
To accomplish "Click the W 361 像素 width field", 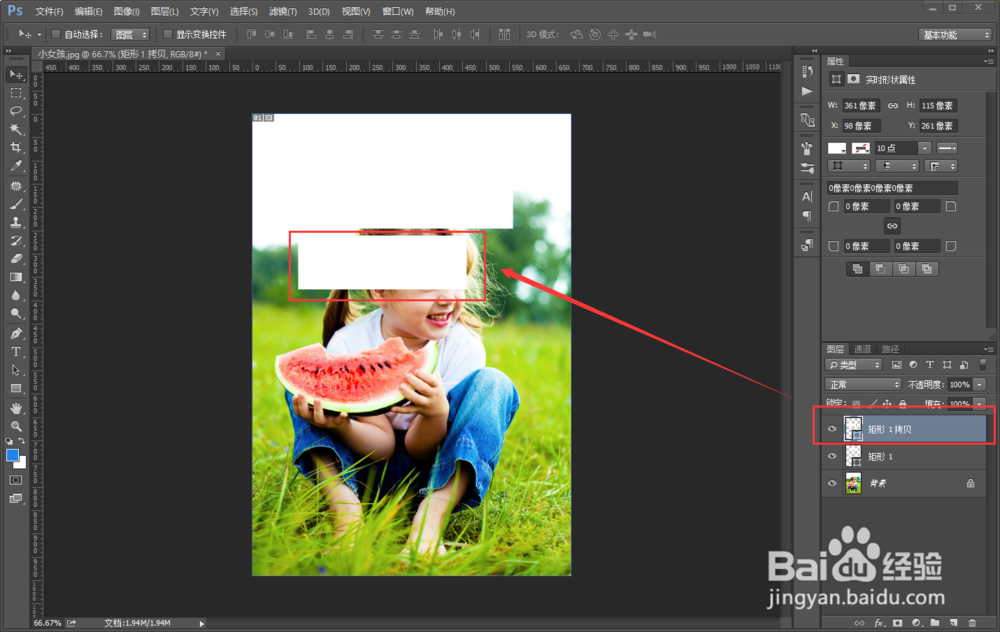I will point(861,106).
